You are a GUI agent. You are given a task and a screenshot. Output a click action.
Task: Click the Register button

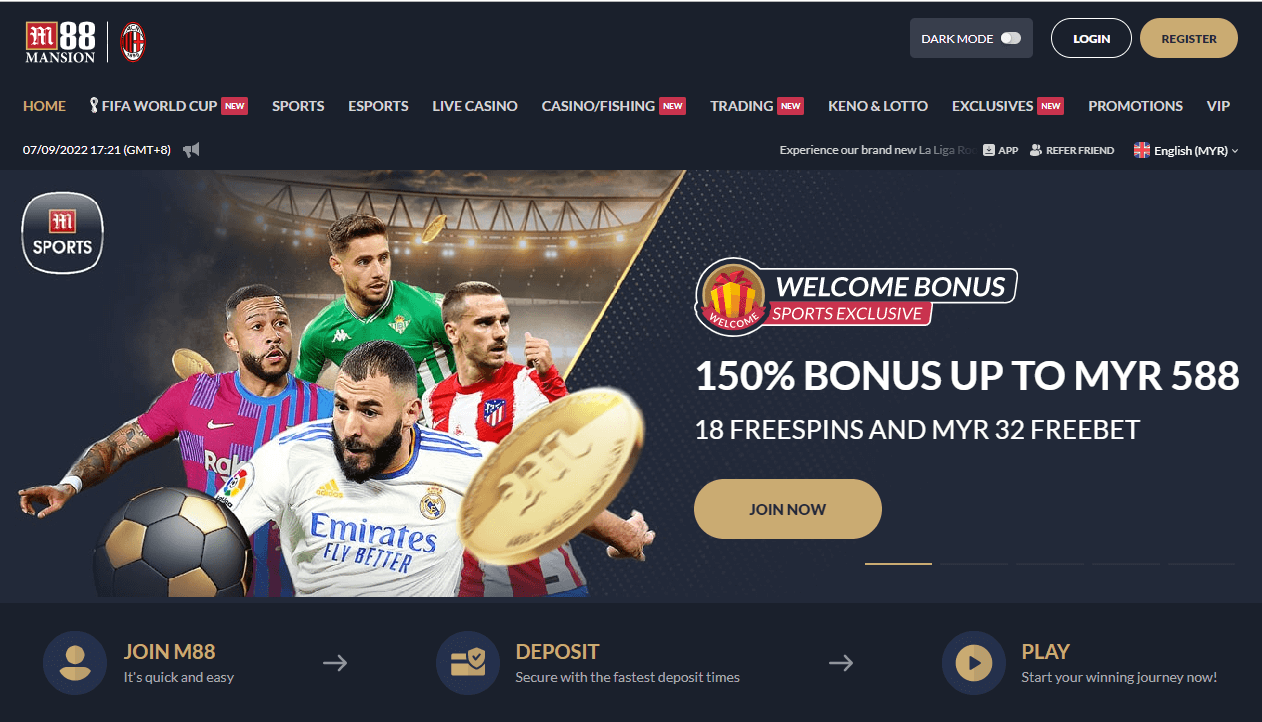1189,38
